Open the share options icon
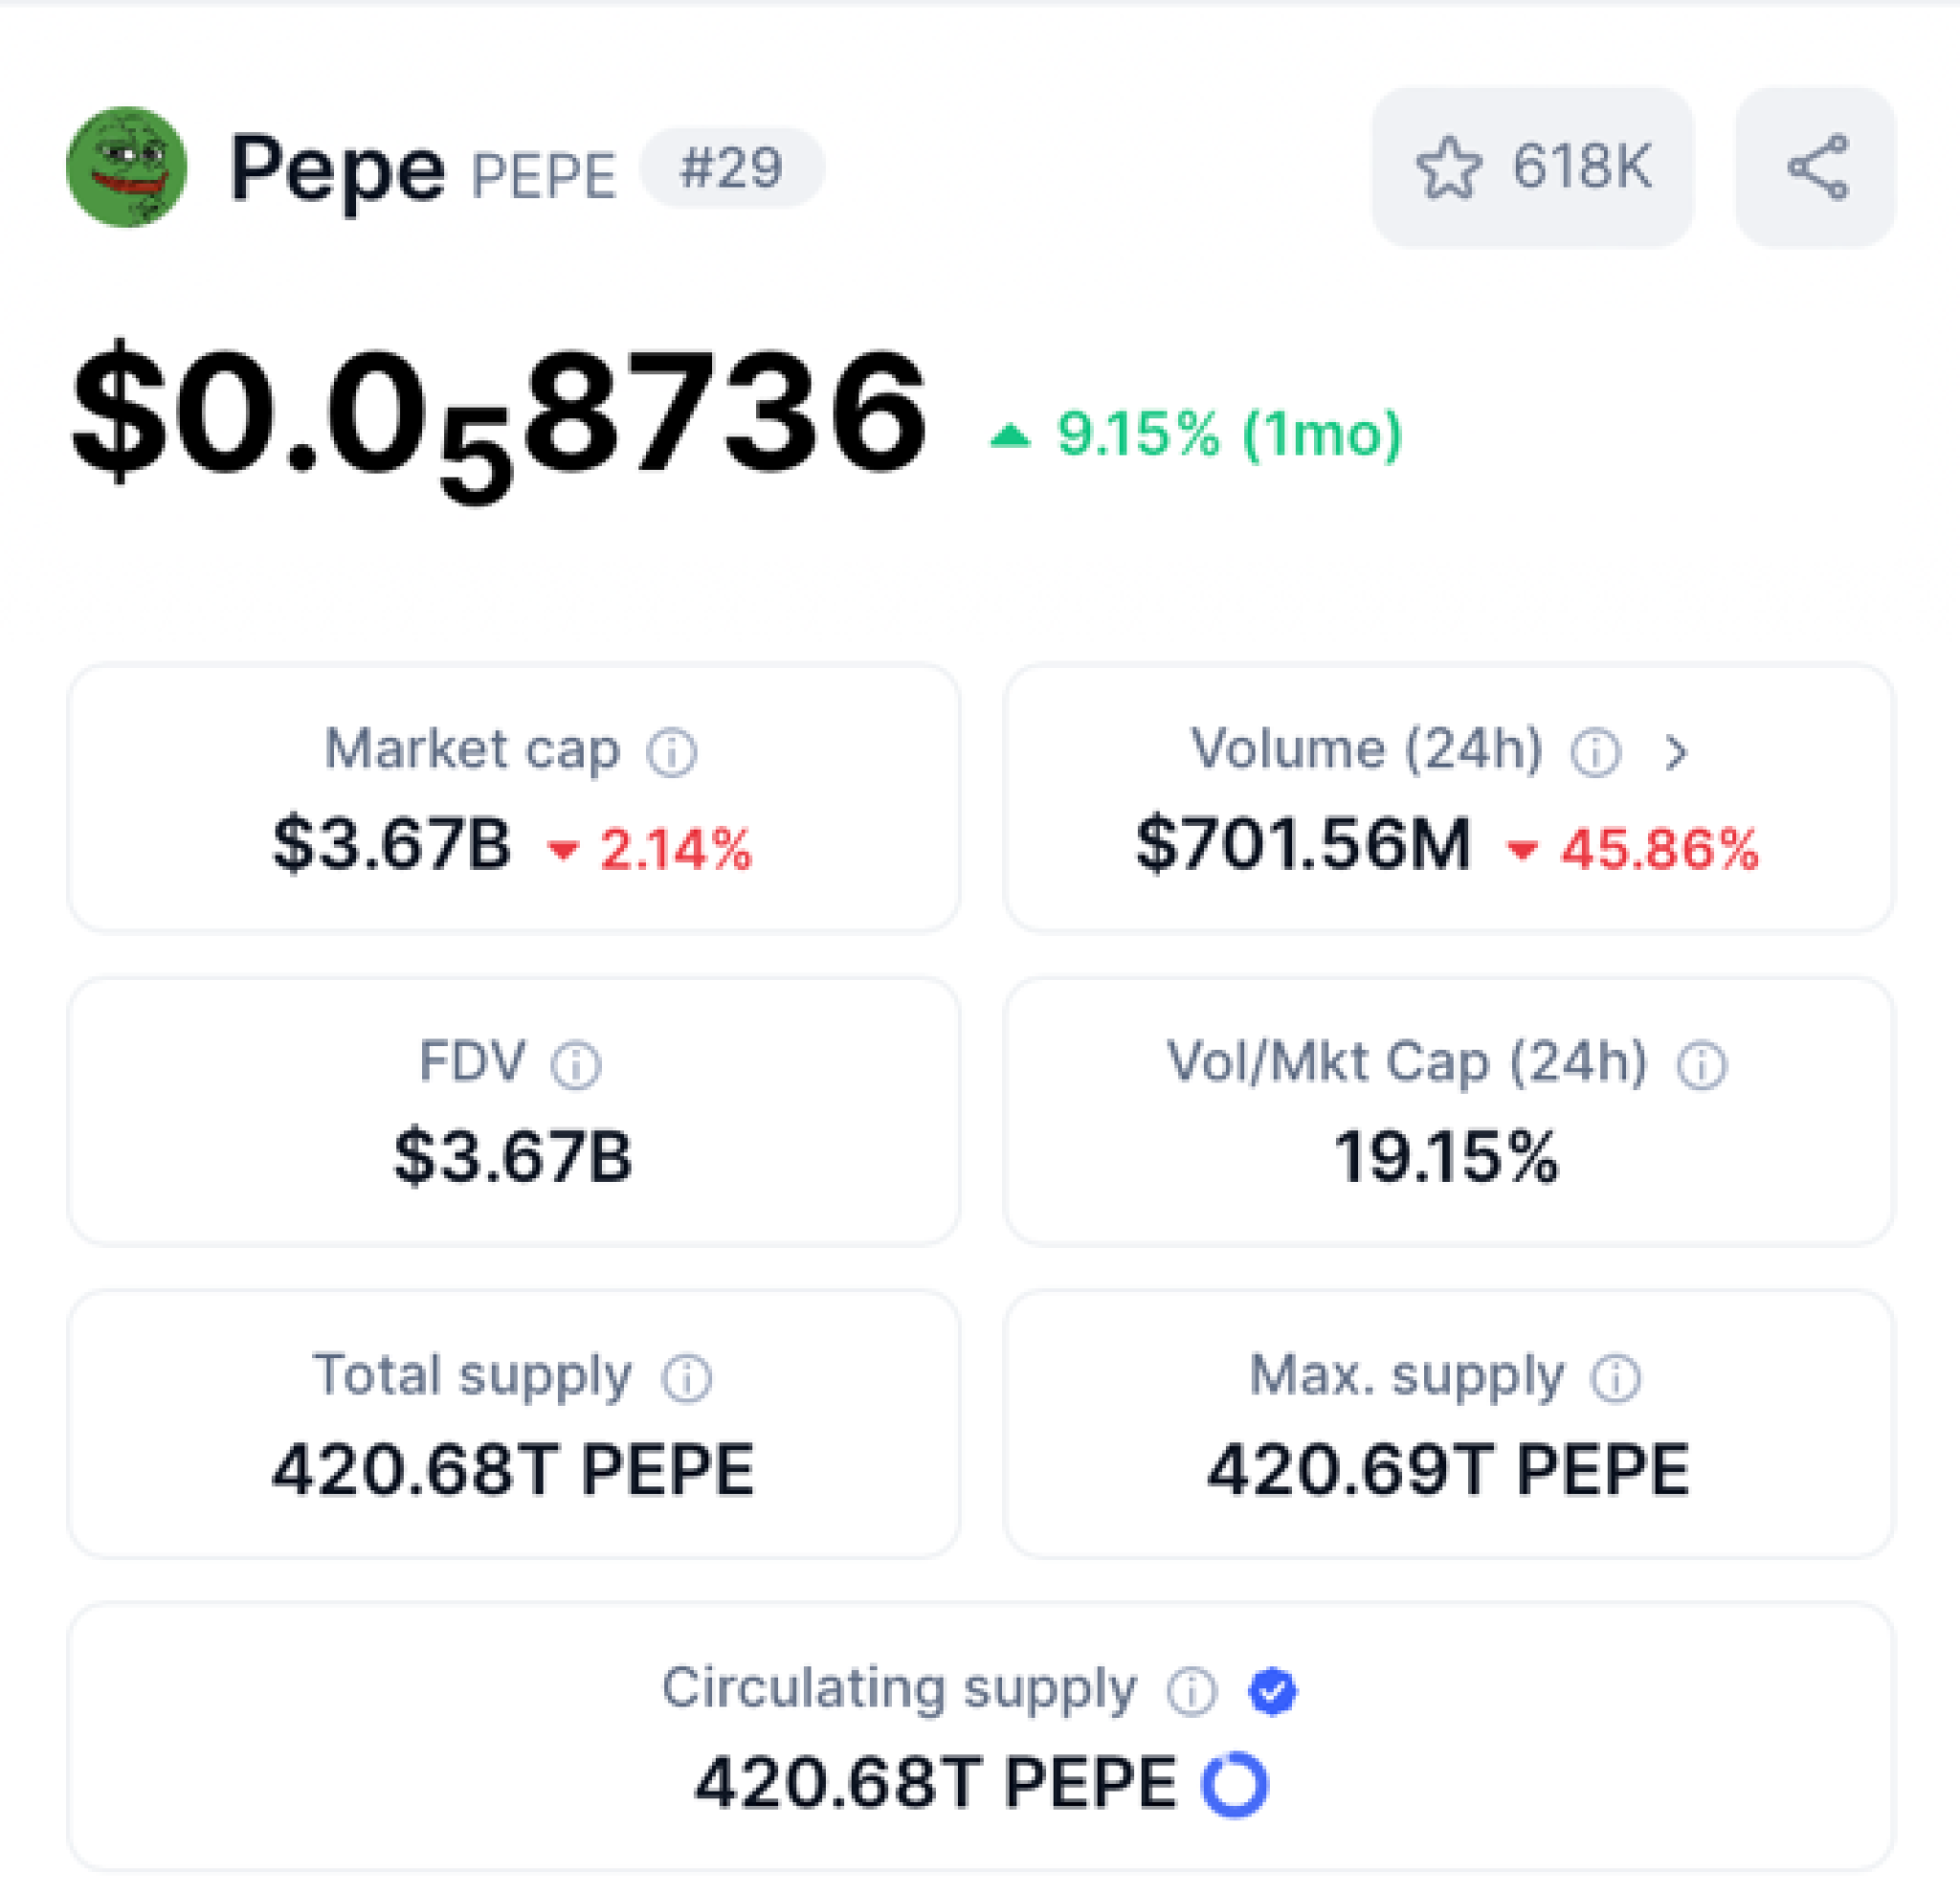Screen dimensions: 1960x1894 pos(1820,168)
